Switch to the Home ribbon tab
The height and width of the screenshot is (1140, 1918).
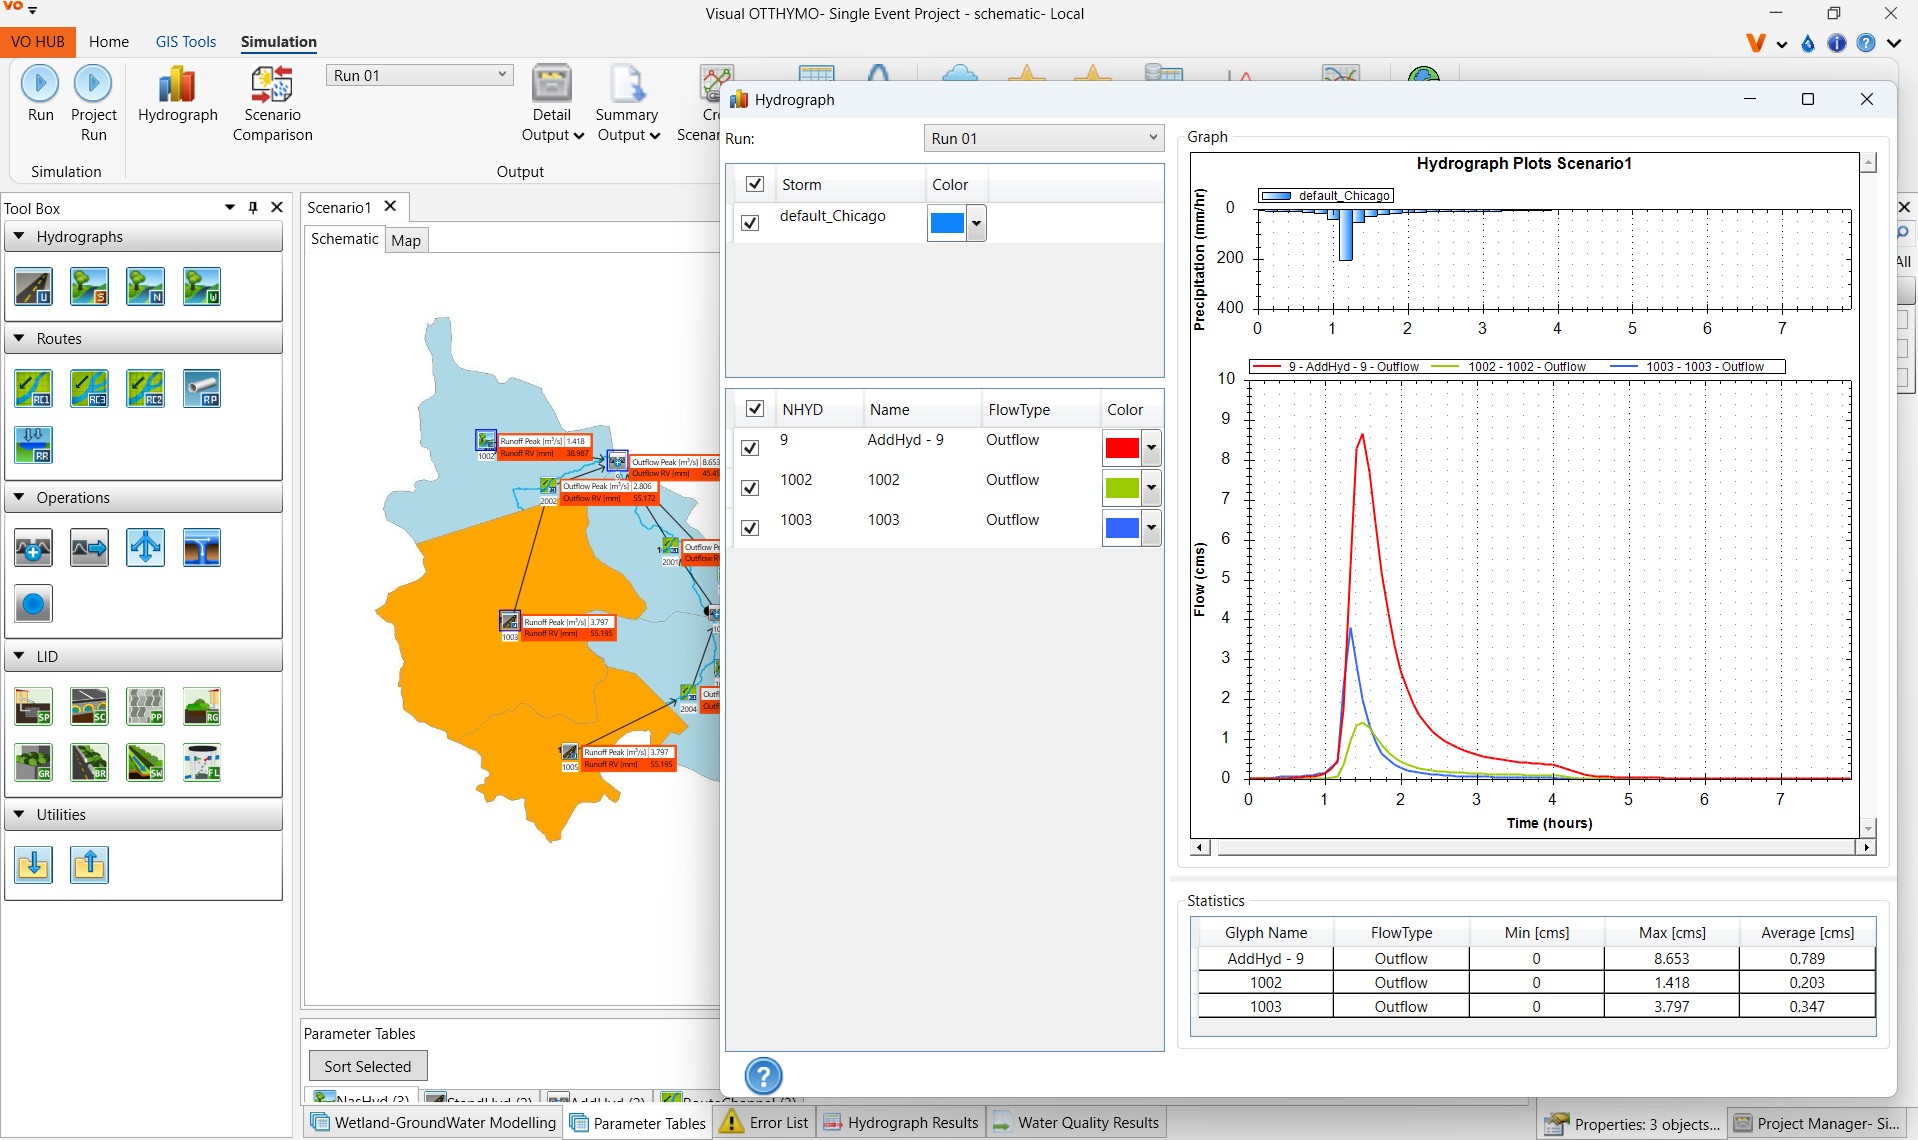(x=108, y=42)
